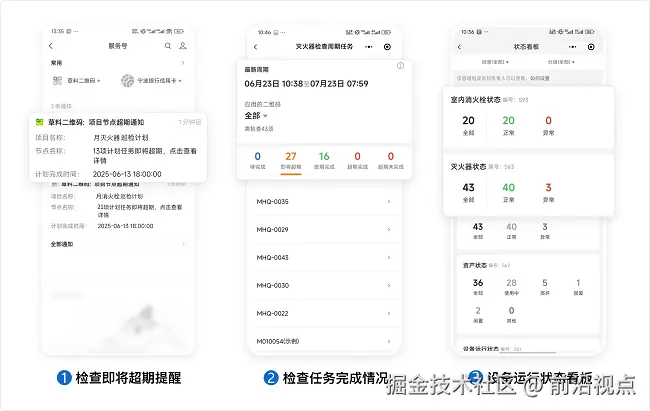The height and width of the screenshot is (411, 650).
Task: Switch to 超期未完成 tab
Action: point(390,161)
